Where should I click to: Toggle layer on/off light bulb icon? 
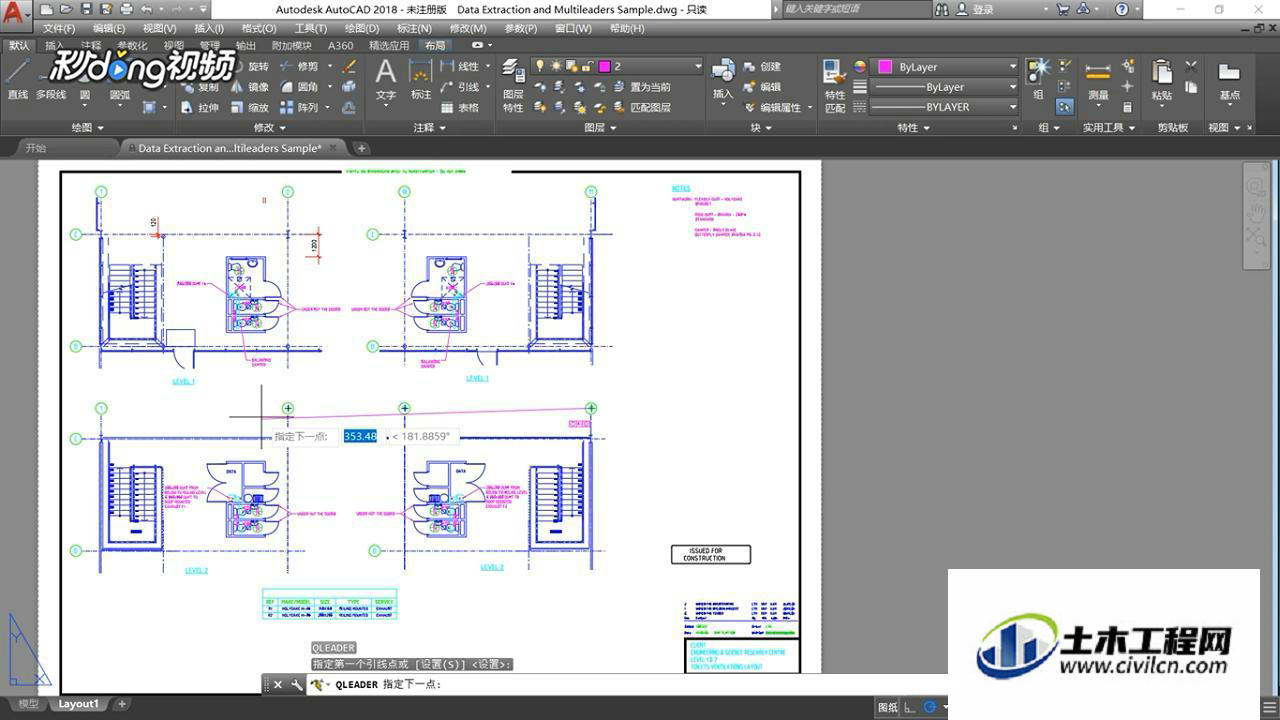coord(540,66)
